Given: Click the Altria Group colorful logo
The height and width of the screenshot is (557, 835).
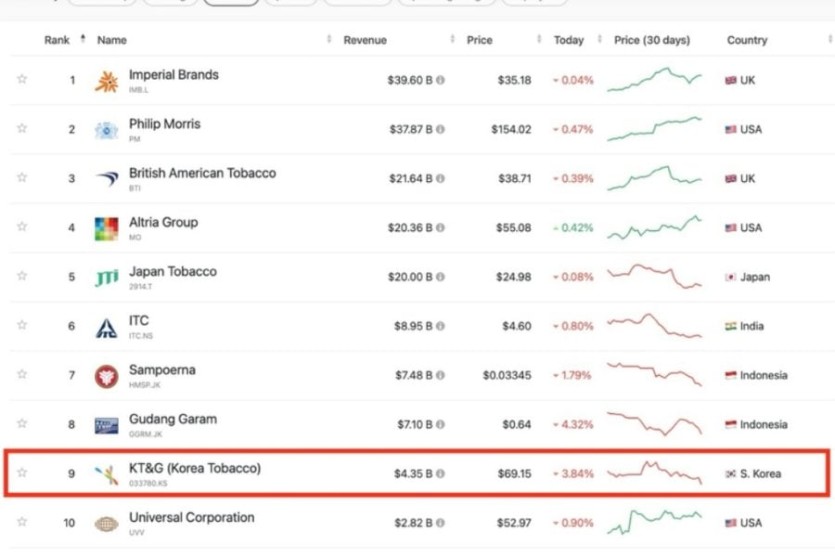Looking at the screenshot, I should point(106,228).
